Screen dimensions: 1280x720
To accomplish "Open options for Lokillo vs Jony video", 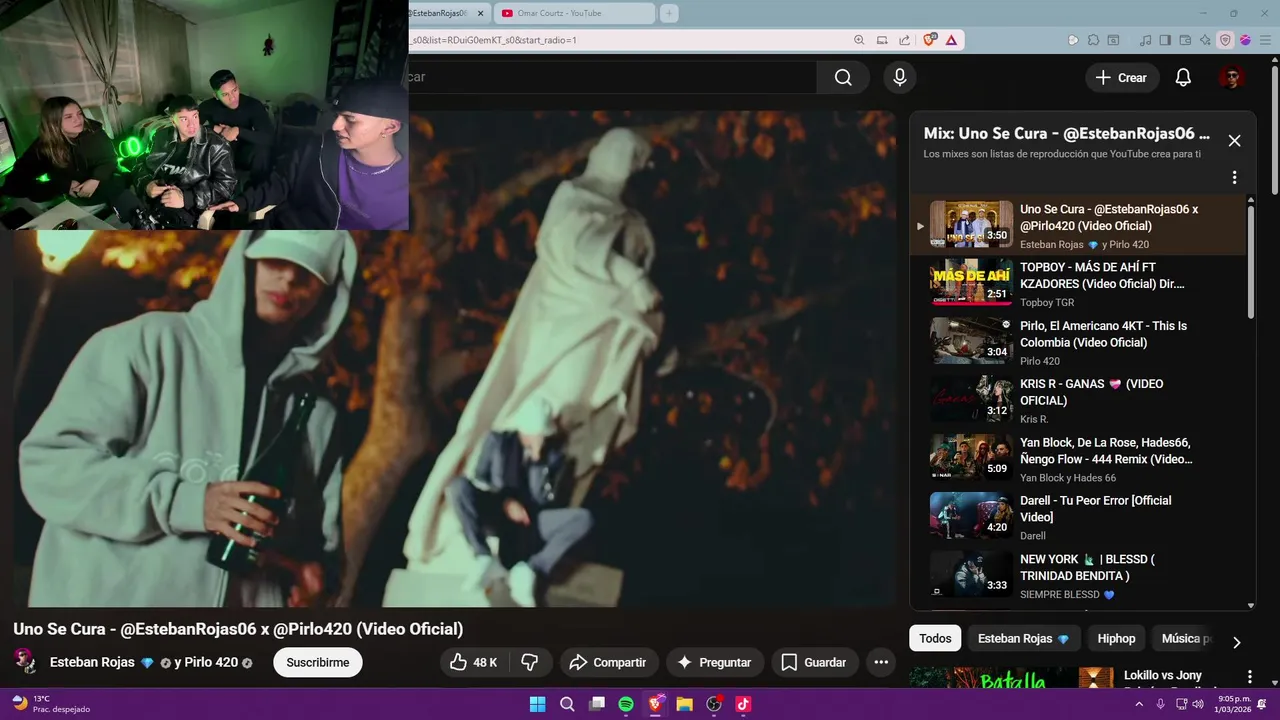I will 1249,677.
